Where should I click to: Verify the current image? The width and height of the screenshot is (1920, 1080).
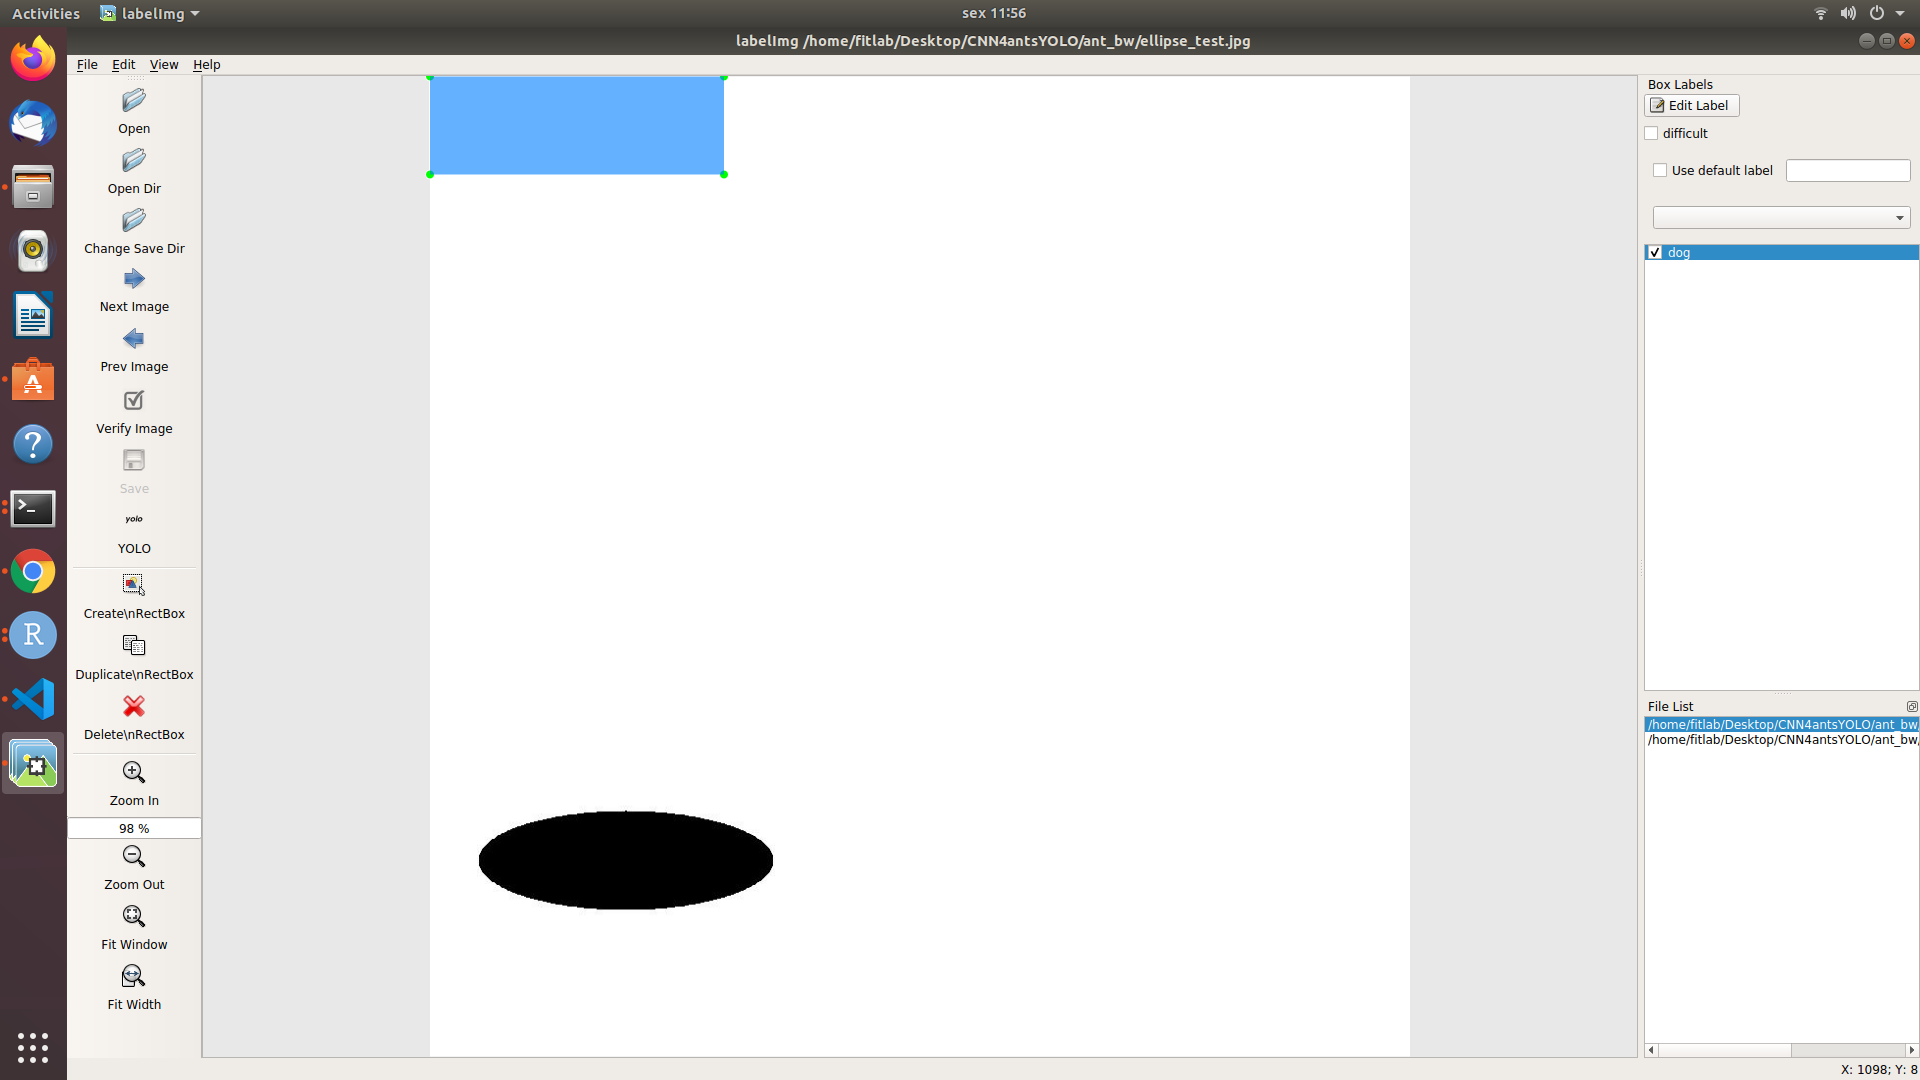tap(133, 410)
